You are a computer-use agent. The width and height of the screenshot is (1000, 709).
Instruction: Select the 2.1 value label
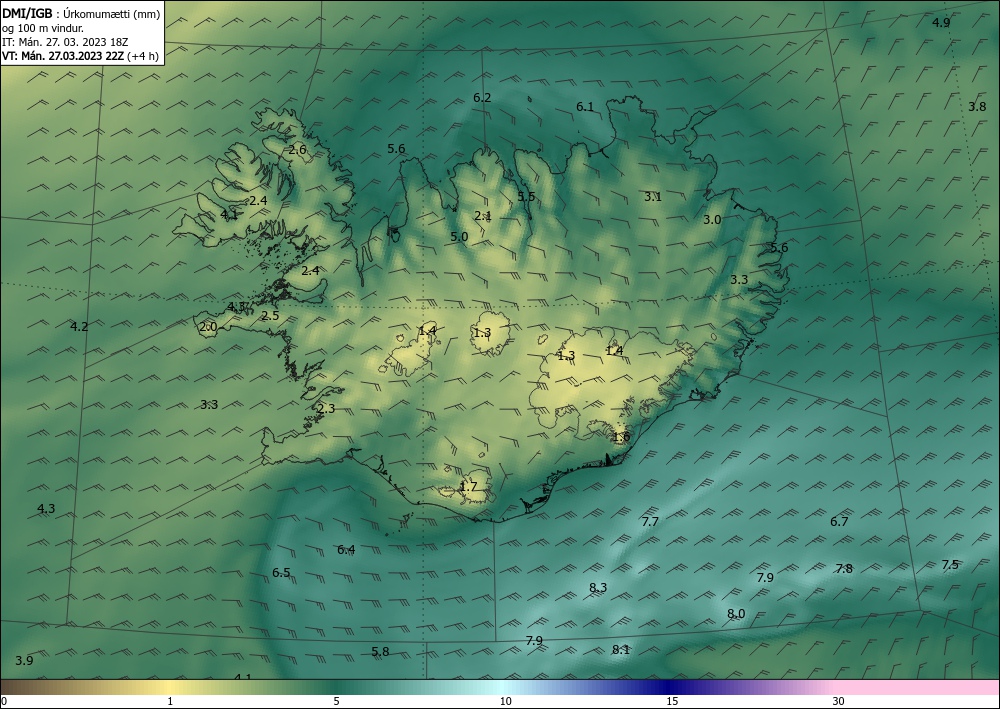pos(483,216)
